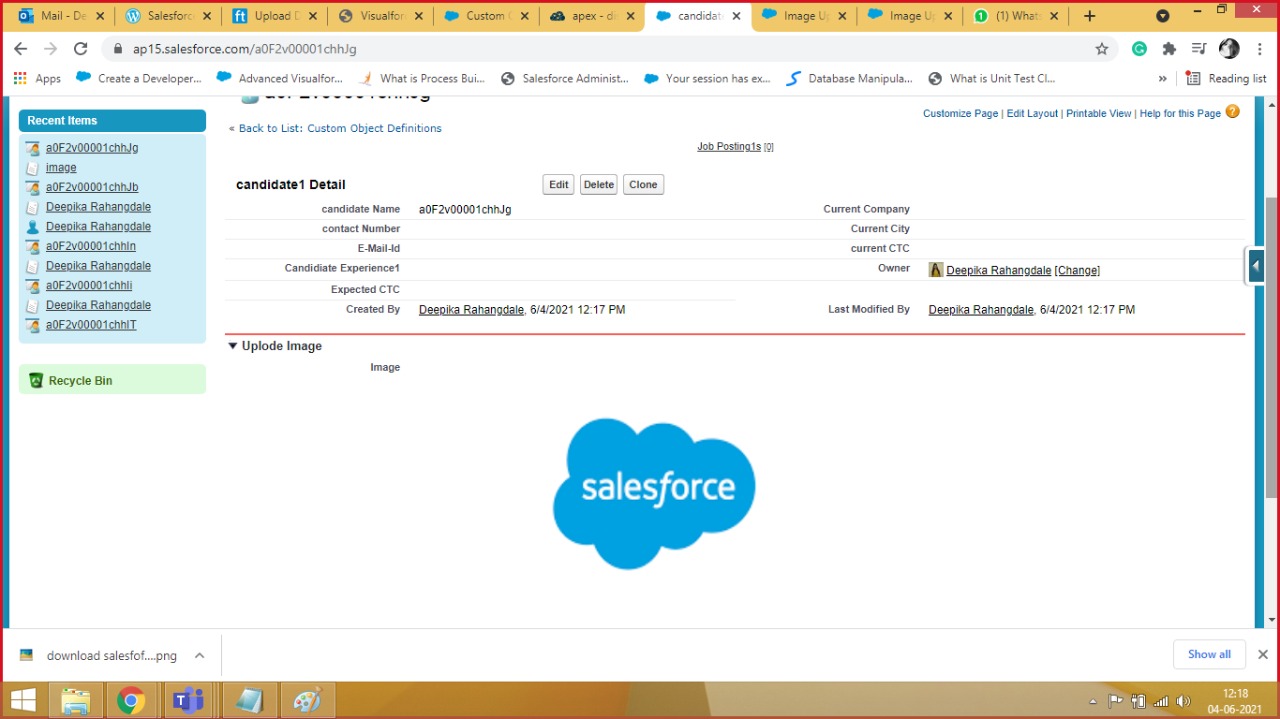Open the right sidebar collapse handle
Image resolution: width=1280 pixels, height=719 pixels.
pos(1255,266)
